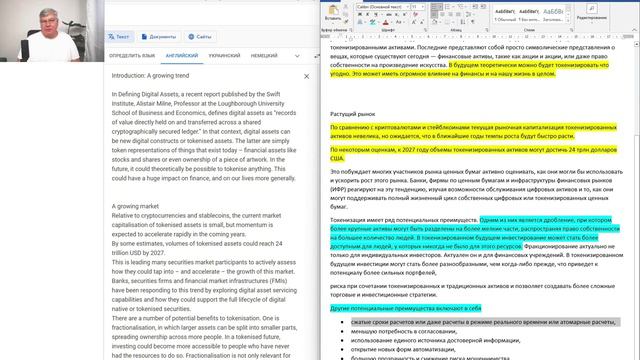Click the paragraph shading color bucket
Image resolution: width=640 pixels, height=360 pixels.
coord(435,22)
